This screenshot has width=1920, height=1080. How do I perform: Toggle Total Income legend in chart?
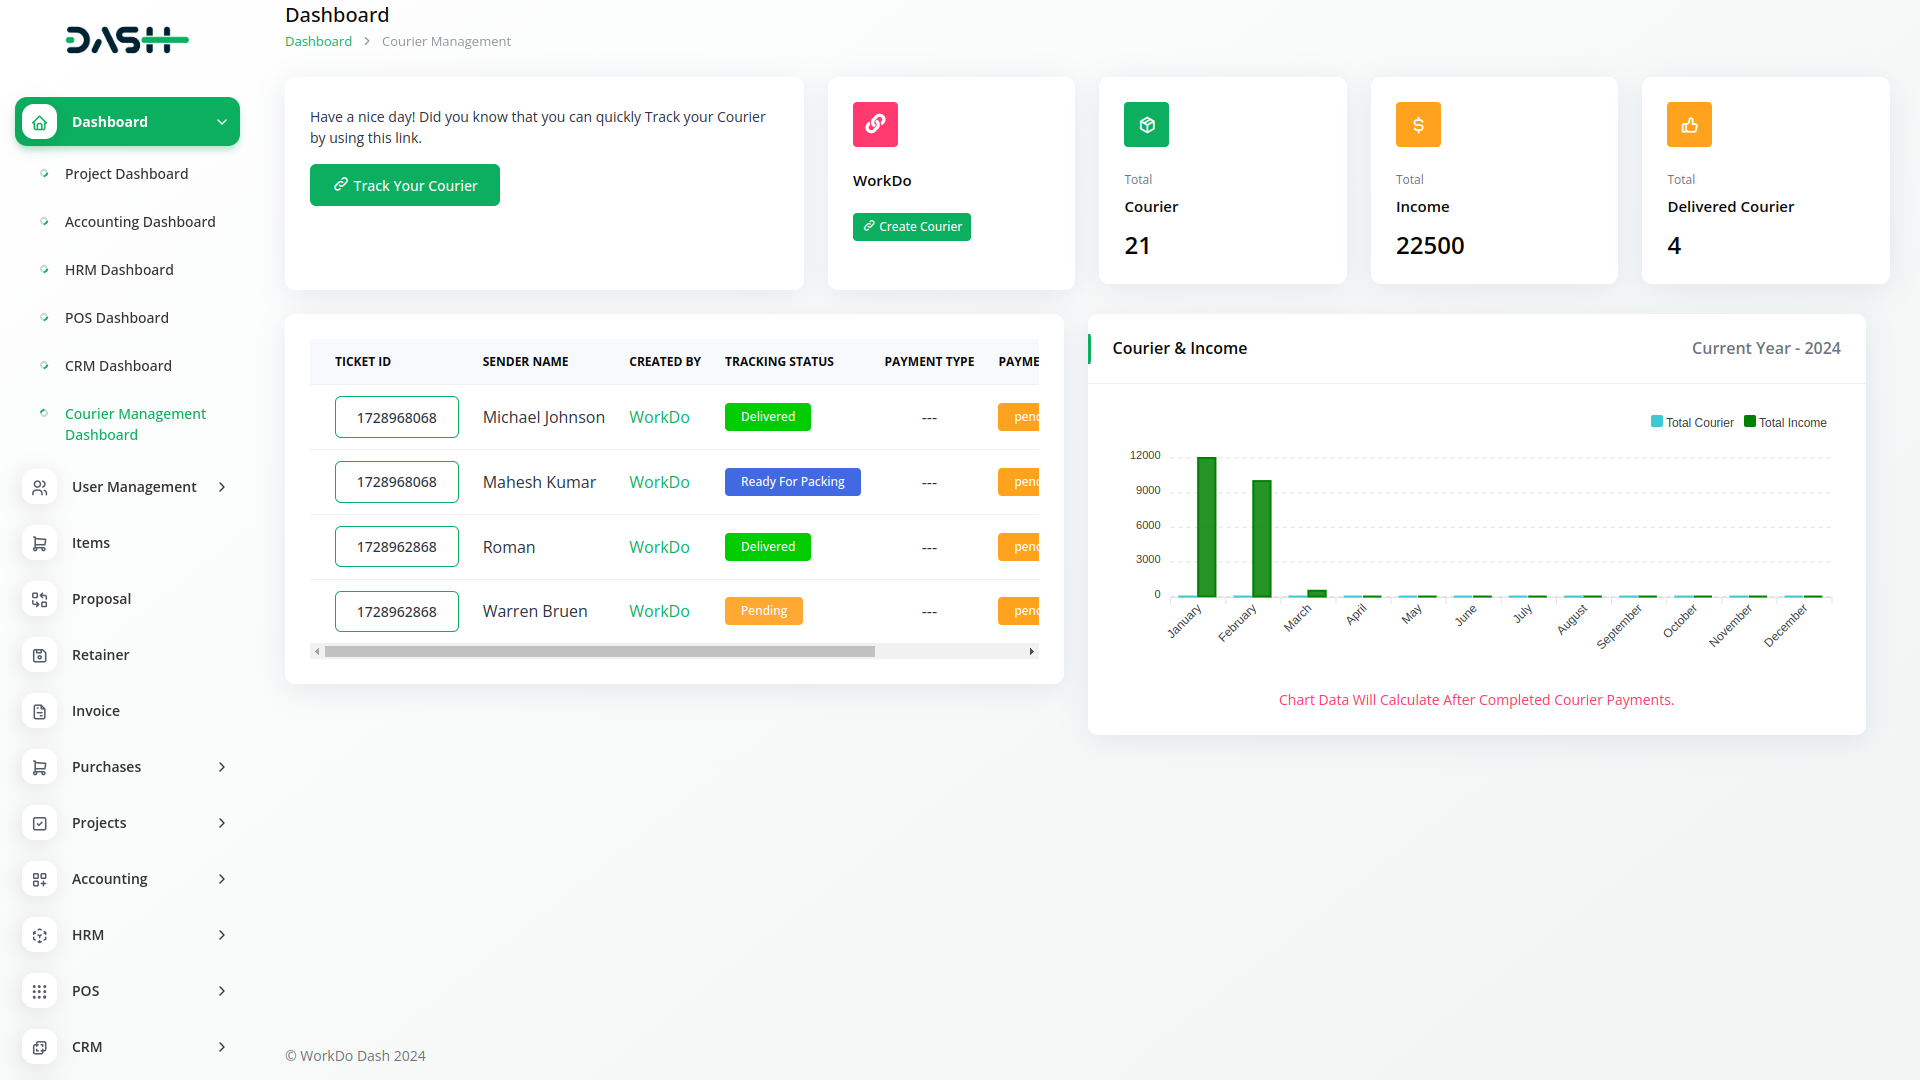(1785, 422)
